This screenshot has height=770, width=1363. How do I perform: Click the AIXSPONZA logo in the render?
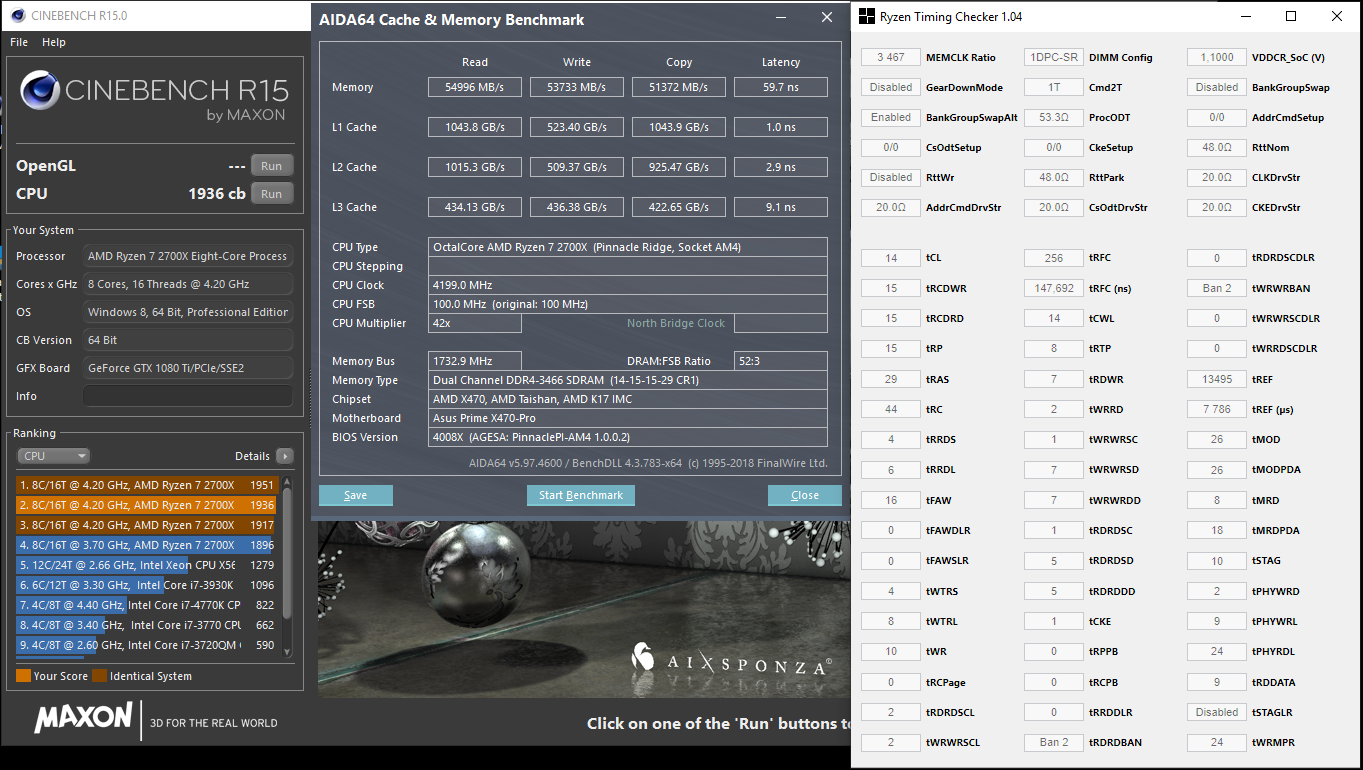[x=732, y=659]
